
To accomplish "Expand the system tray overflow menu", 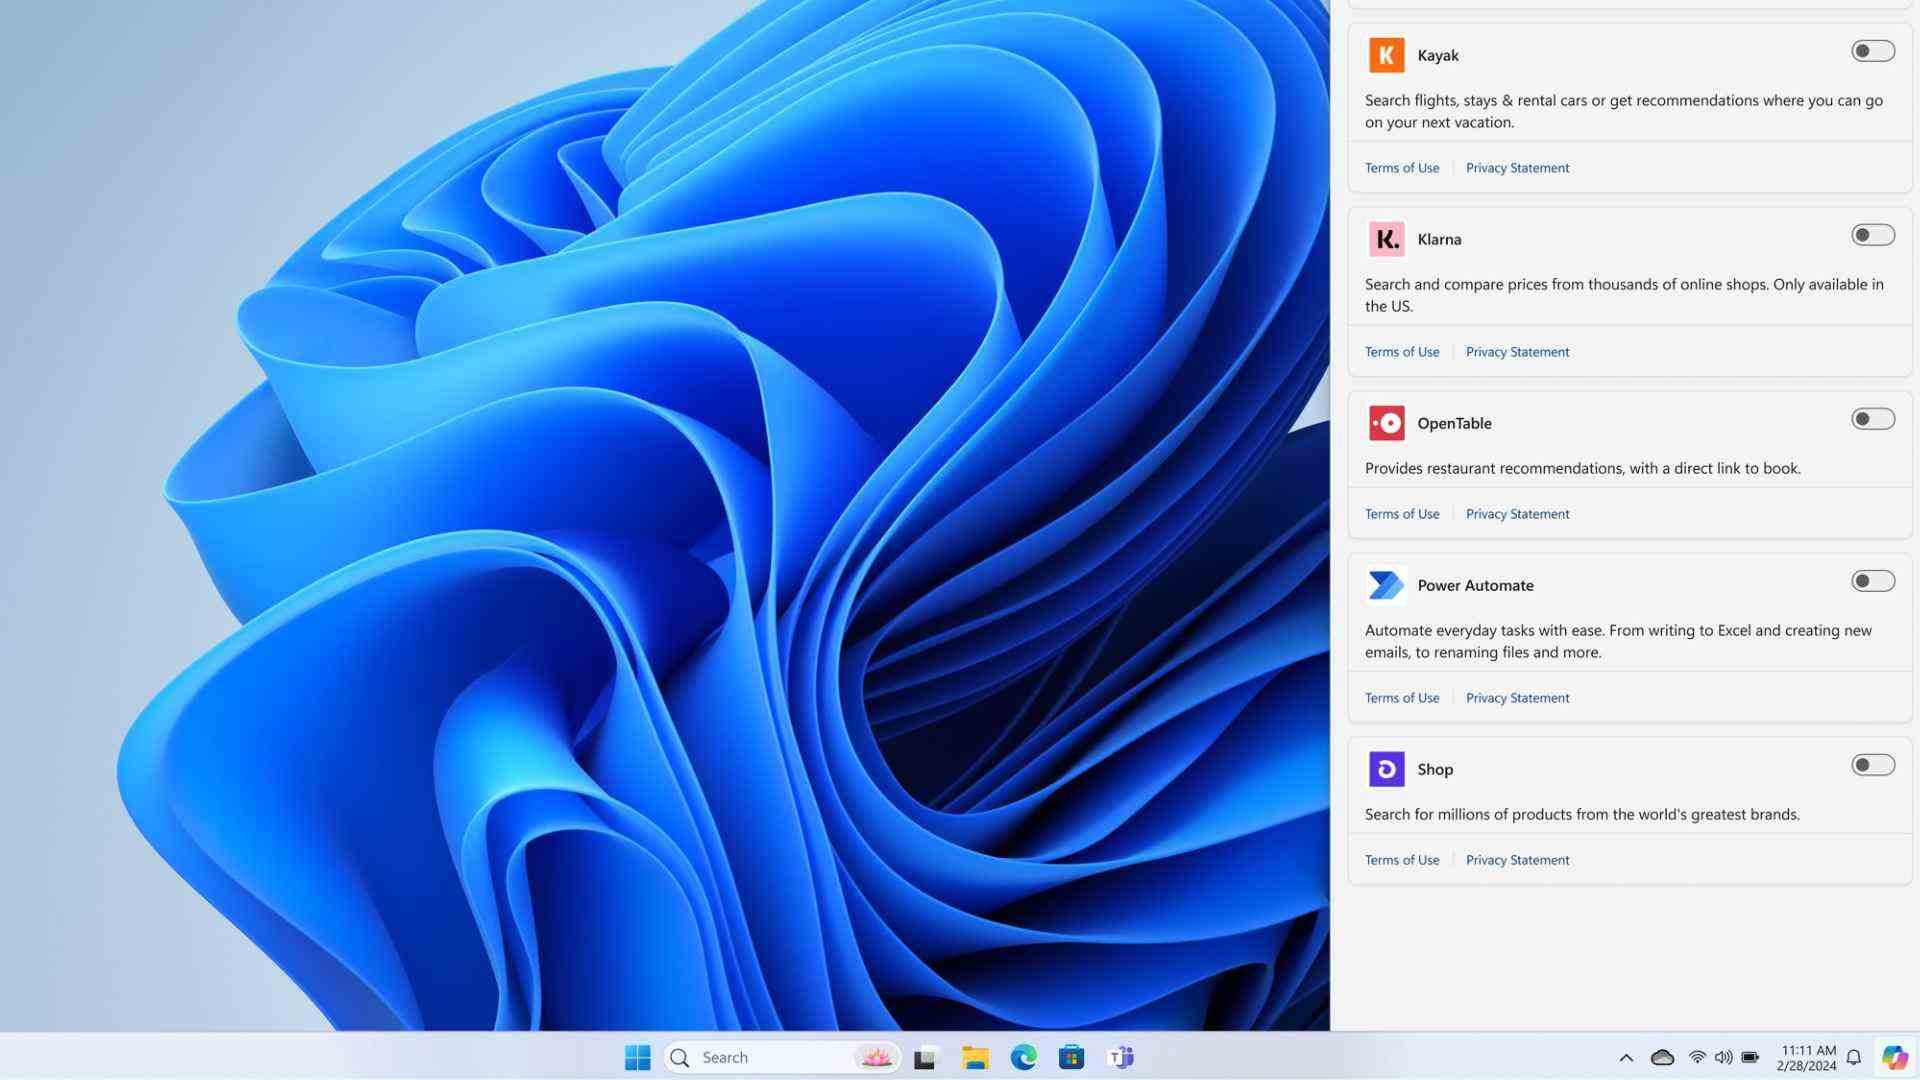I will click(1626, 1056).
